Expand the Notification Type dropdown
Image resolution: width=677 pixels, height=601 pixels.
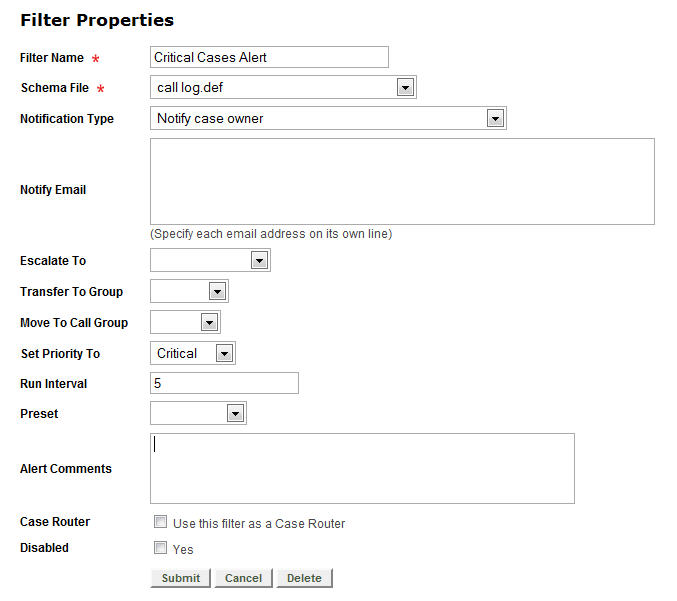pyautogui.click(x=494, y=119)
